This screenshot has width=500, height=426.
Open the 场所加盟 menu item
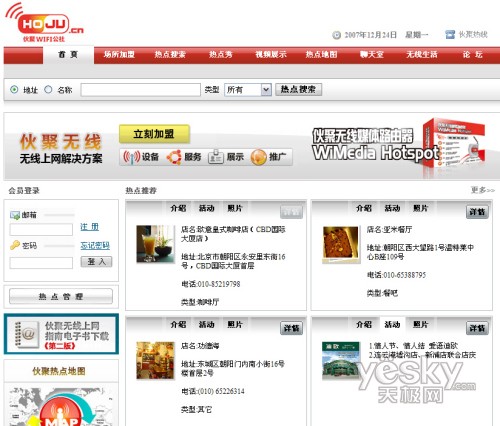click(x=119, y=54)
